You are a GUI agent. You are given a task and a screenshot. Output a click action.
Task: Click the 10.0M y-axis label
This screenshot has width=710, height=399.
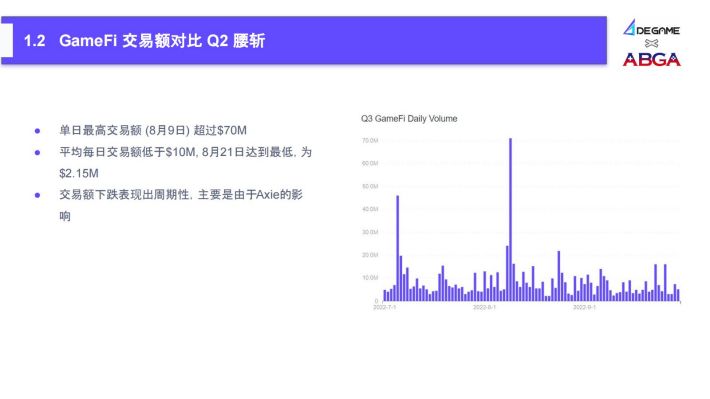370,278
